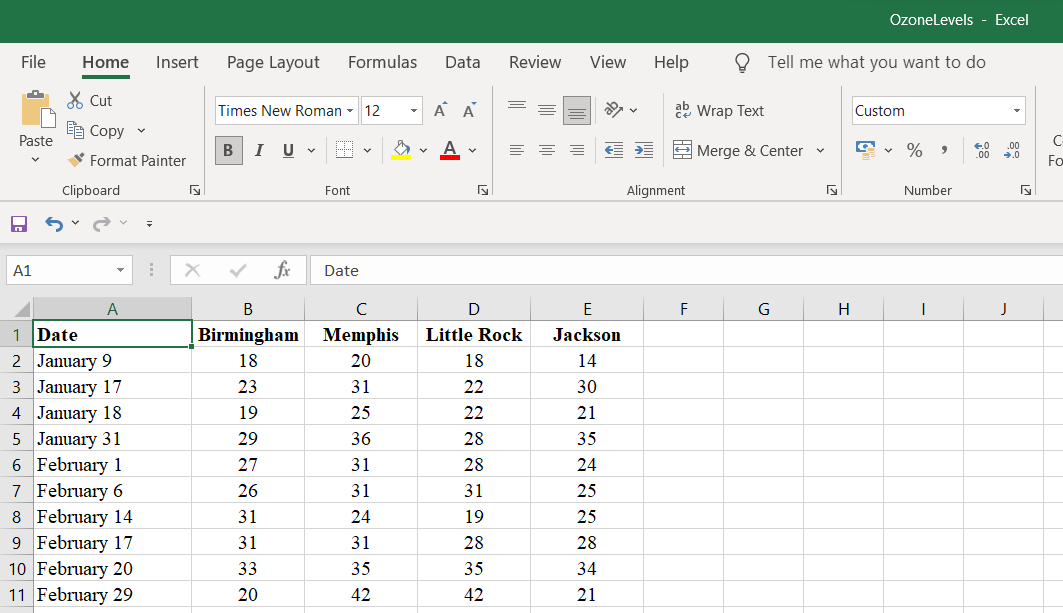Open underline style dropdown arrow
Screen dimensions: 1063x613
(x=311, y=150)
